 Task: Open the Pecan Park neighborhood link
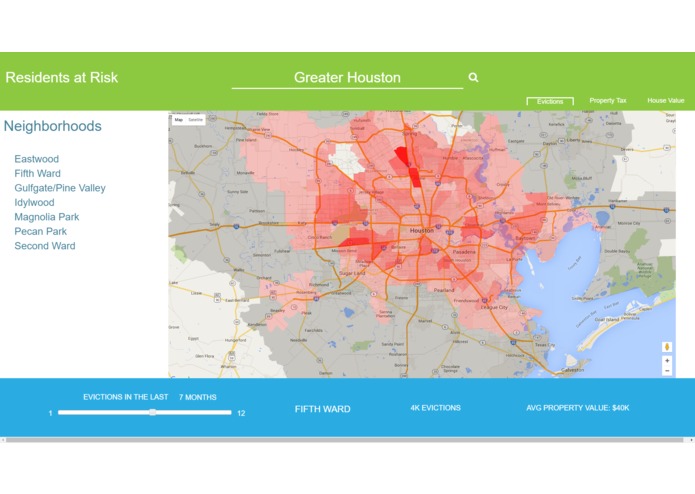click(40, 232)
